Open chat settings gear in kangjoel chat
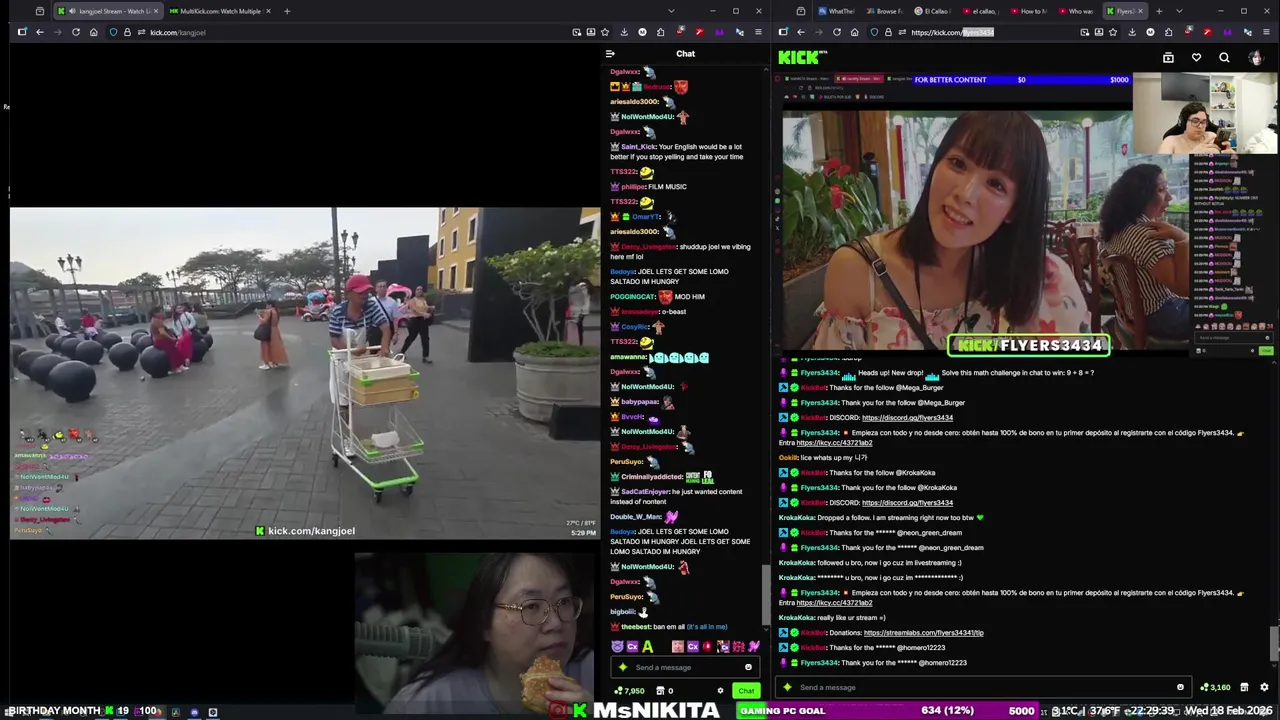The height and width of the screenshot is (720, 1280). (x=720, y=691)
